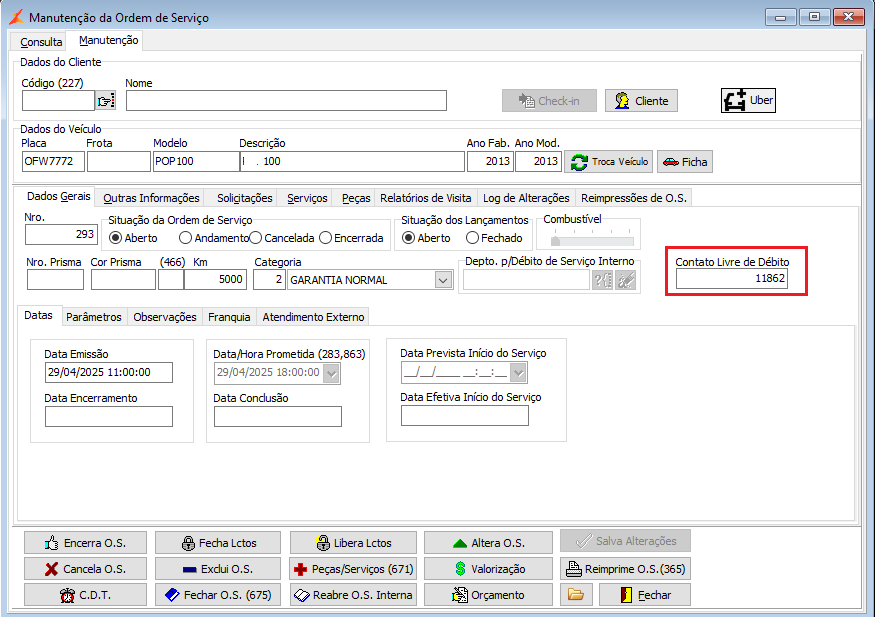
Task: Click the Uber button with seat icon
Action: [x=748, y=101]
